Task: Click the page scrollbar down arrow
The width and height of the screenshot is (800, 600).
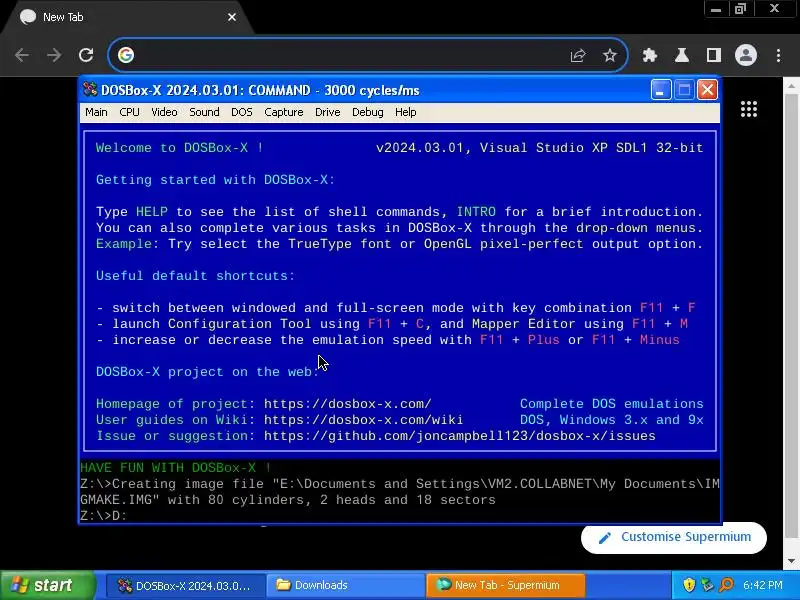Action: point(791,561)
